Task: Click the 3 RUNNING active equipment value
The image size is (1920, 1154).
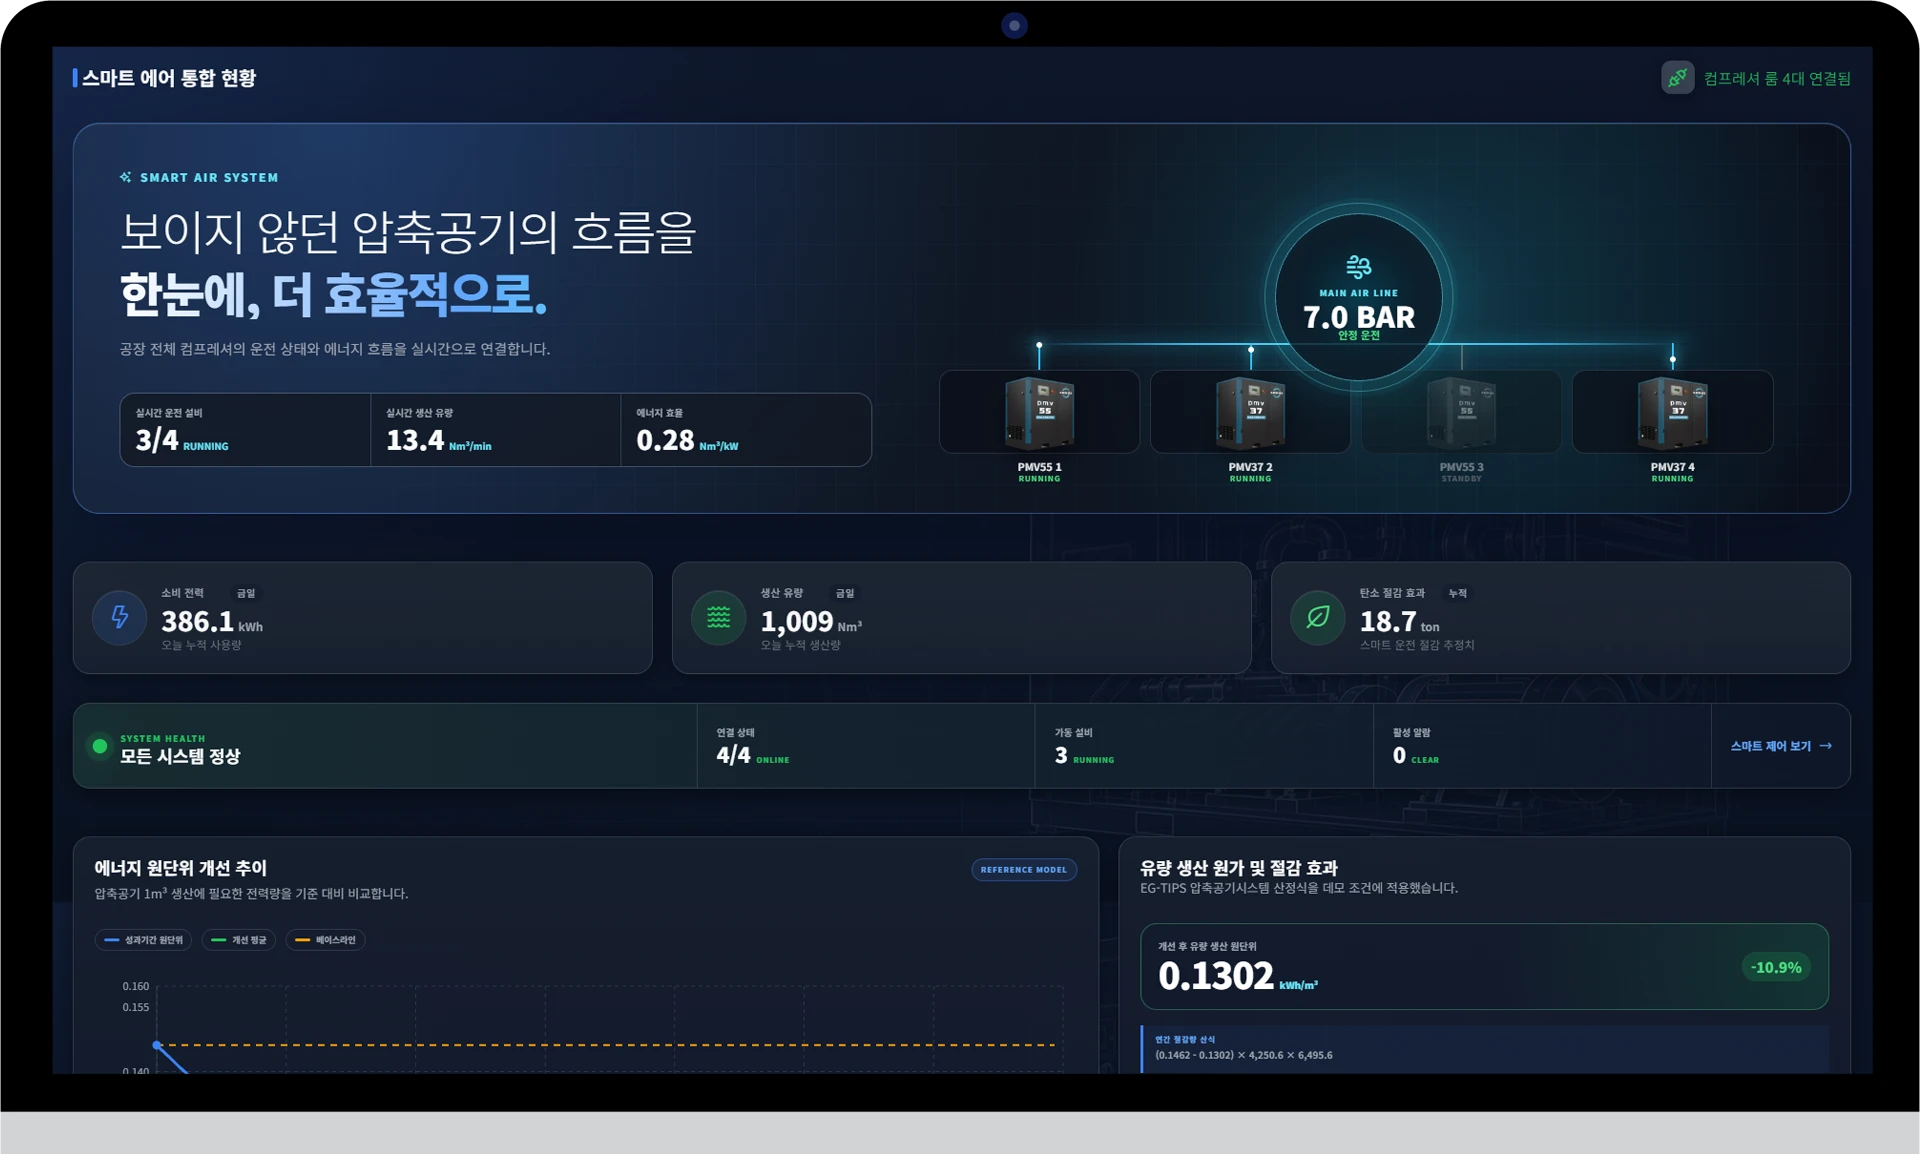Action: click(1084, 755)
